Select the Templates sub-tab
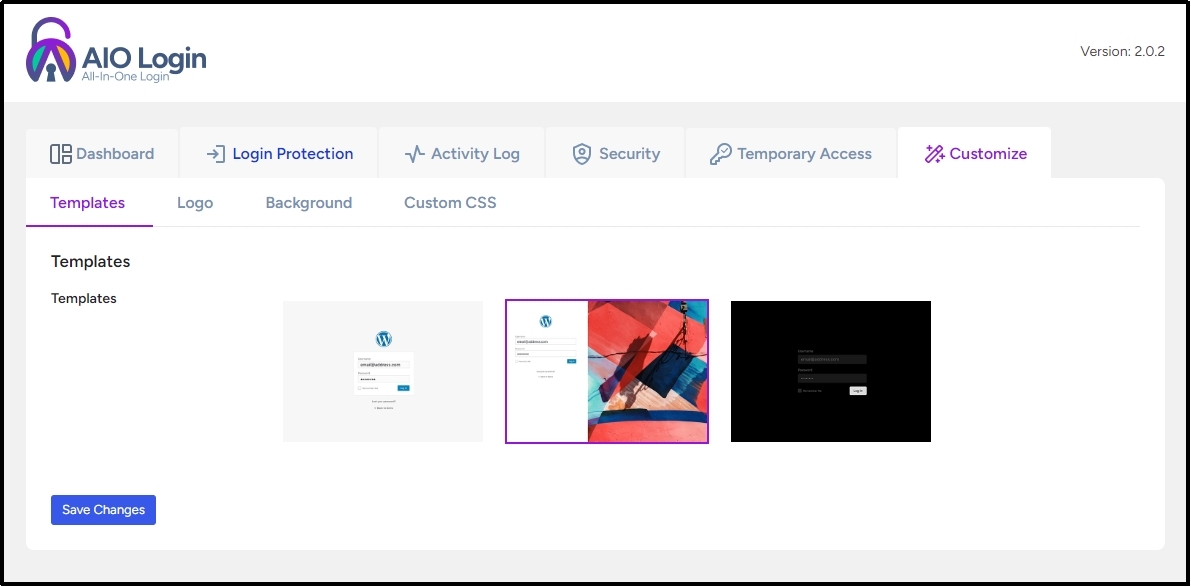 click(x=88, y=202)
